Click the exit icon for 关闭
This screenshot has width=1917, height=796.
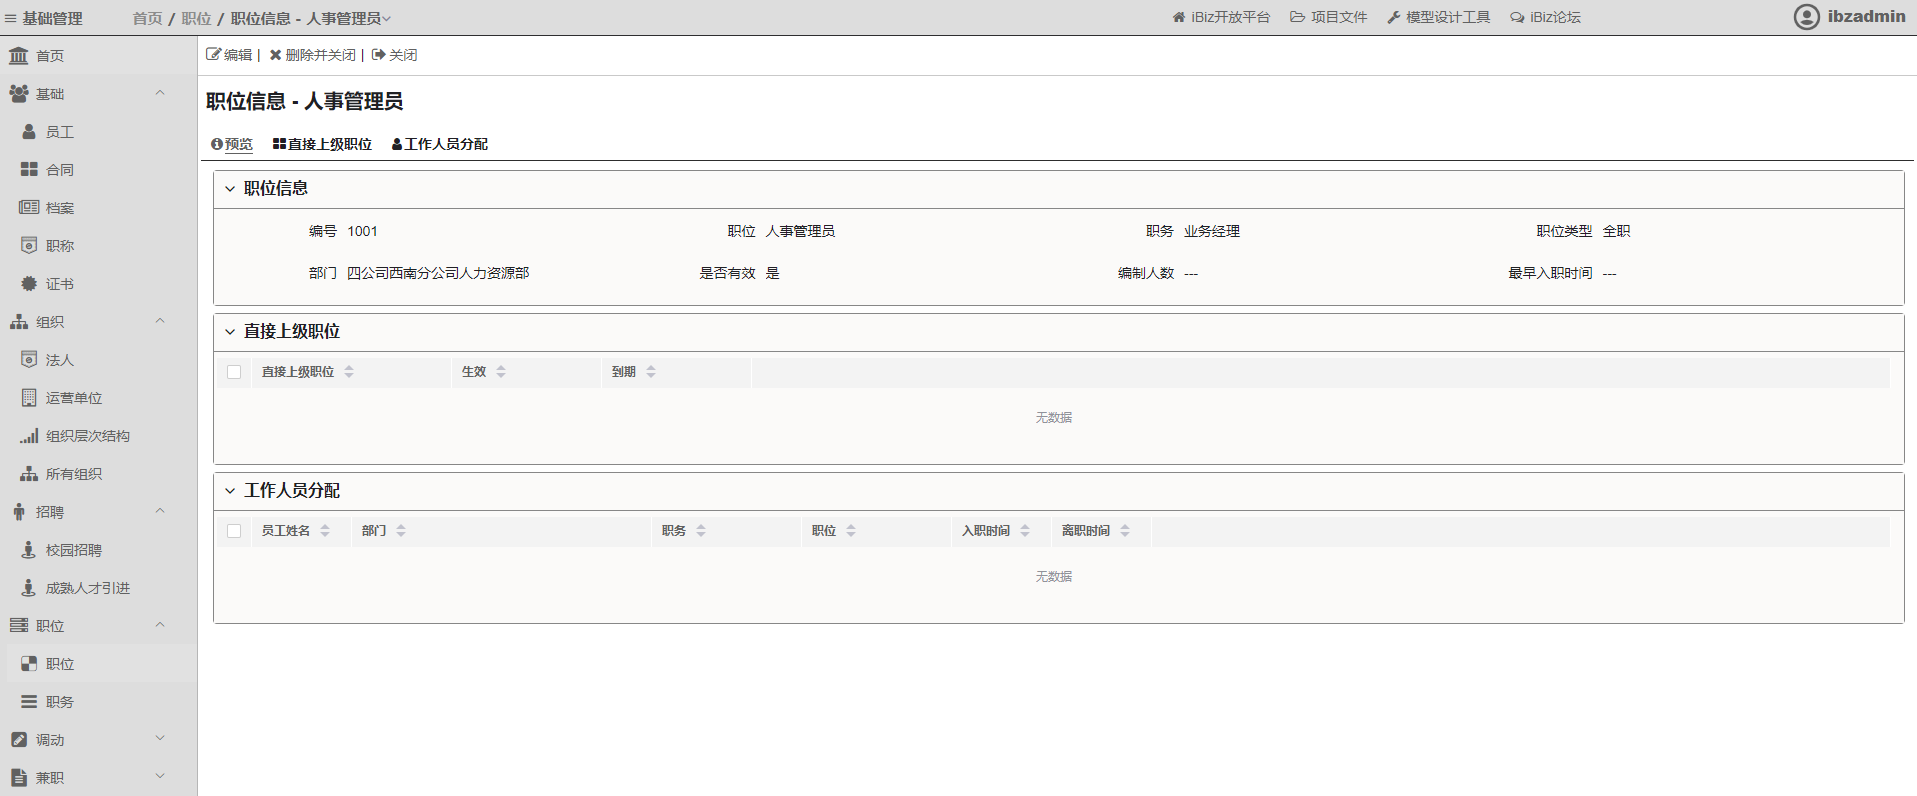tap(378, 55)
